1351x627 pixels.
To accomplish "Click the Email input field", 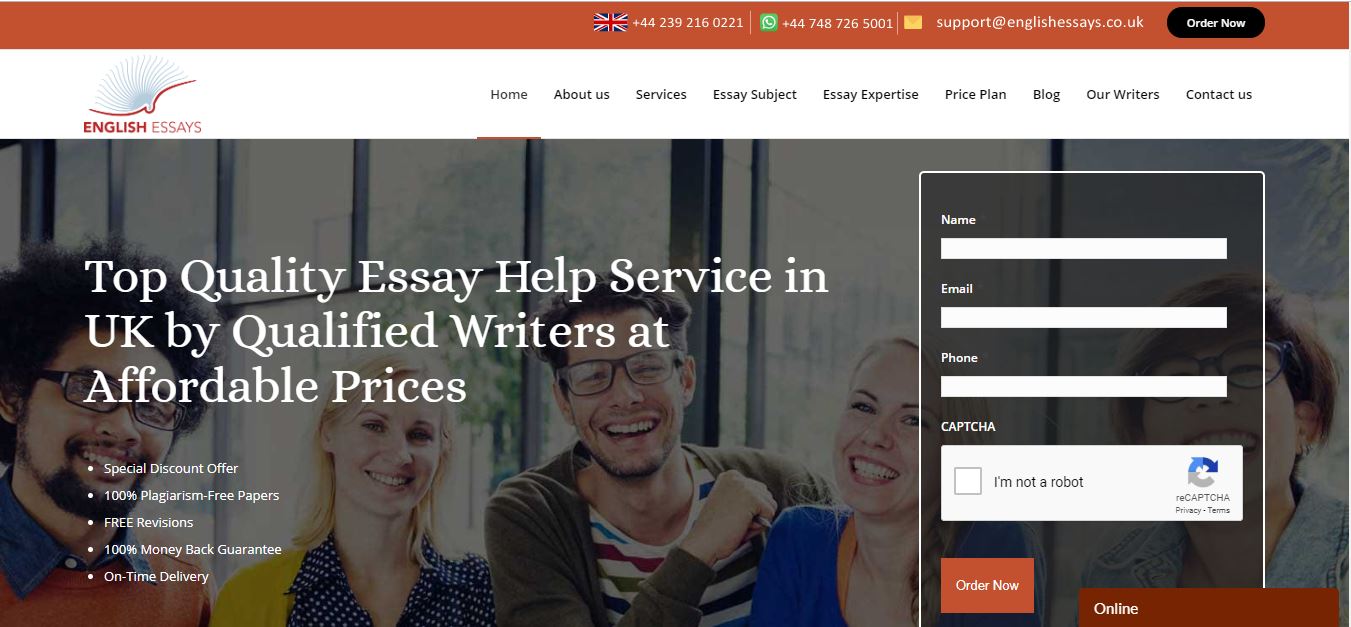I will (x=1083, y=317).
